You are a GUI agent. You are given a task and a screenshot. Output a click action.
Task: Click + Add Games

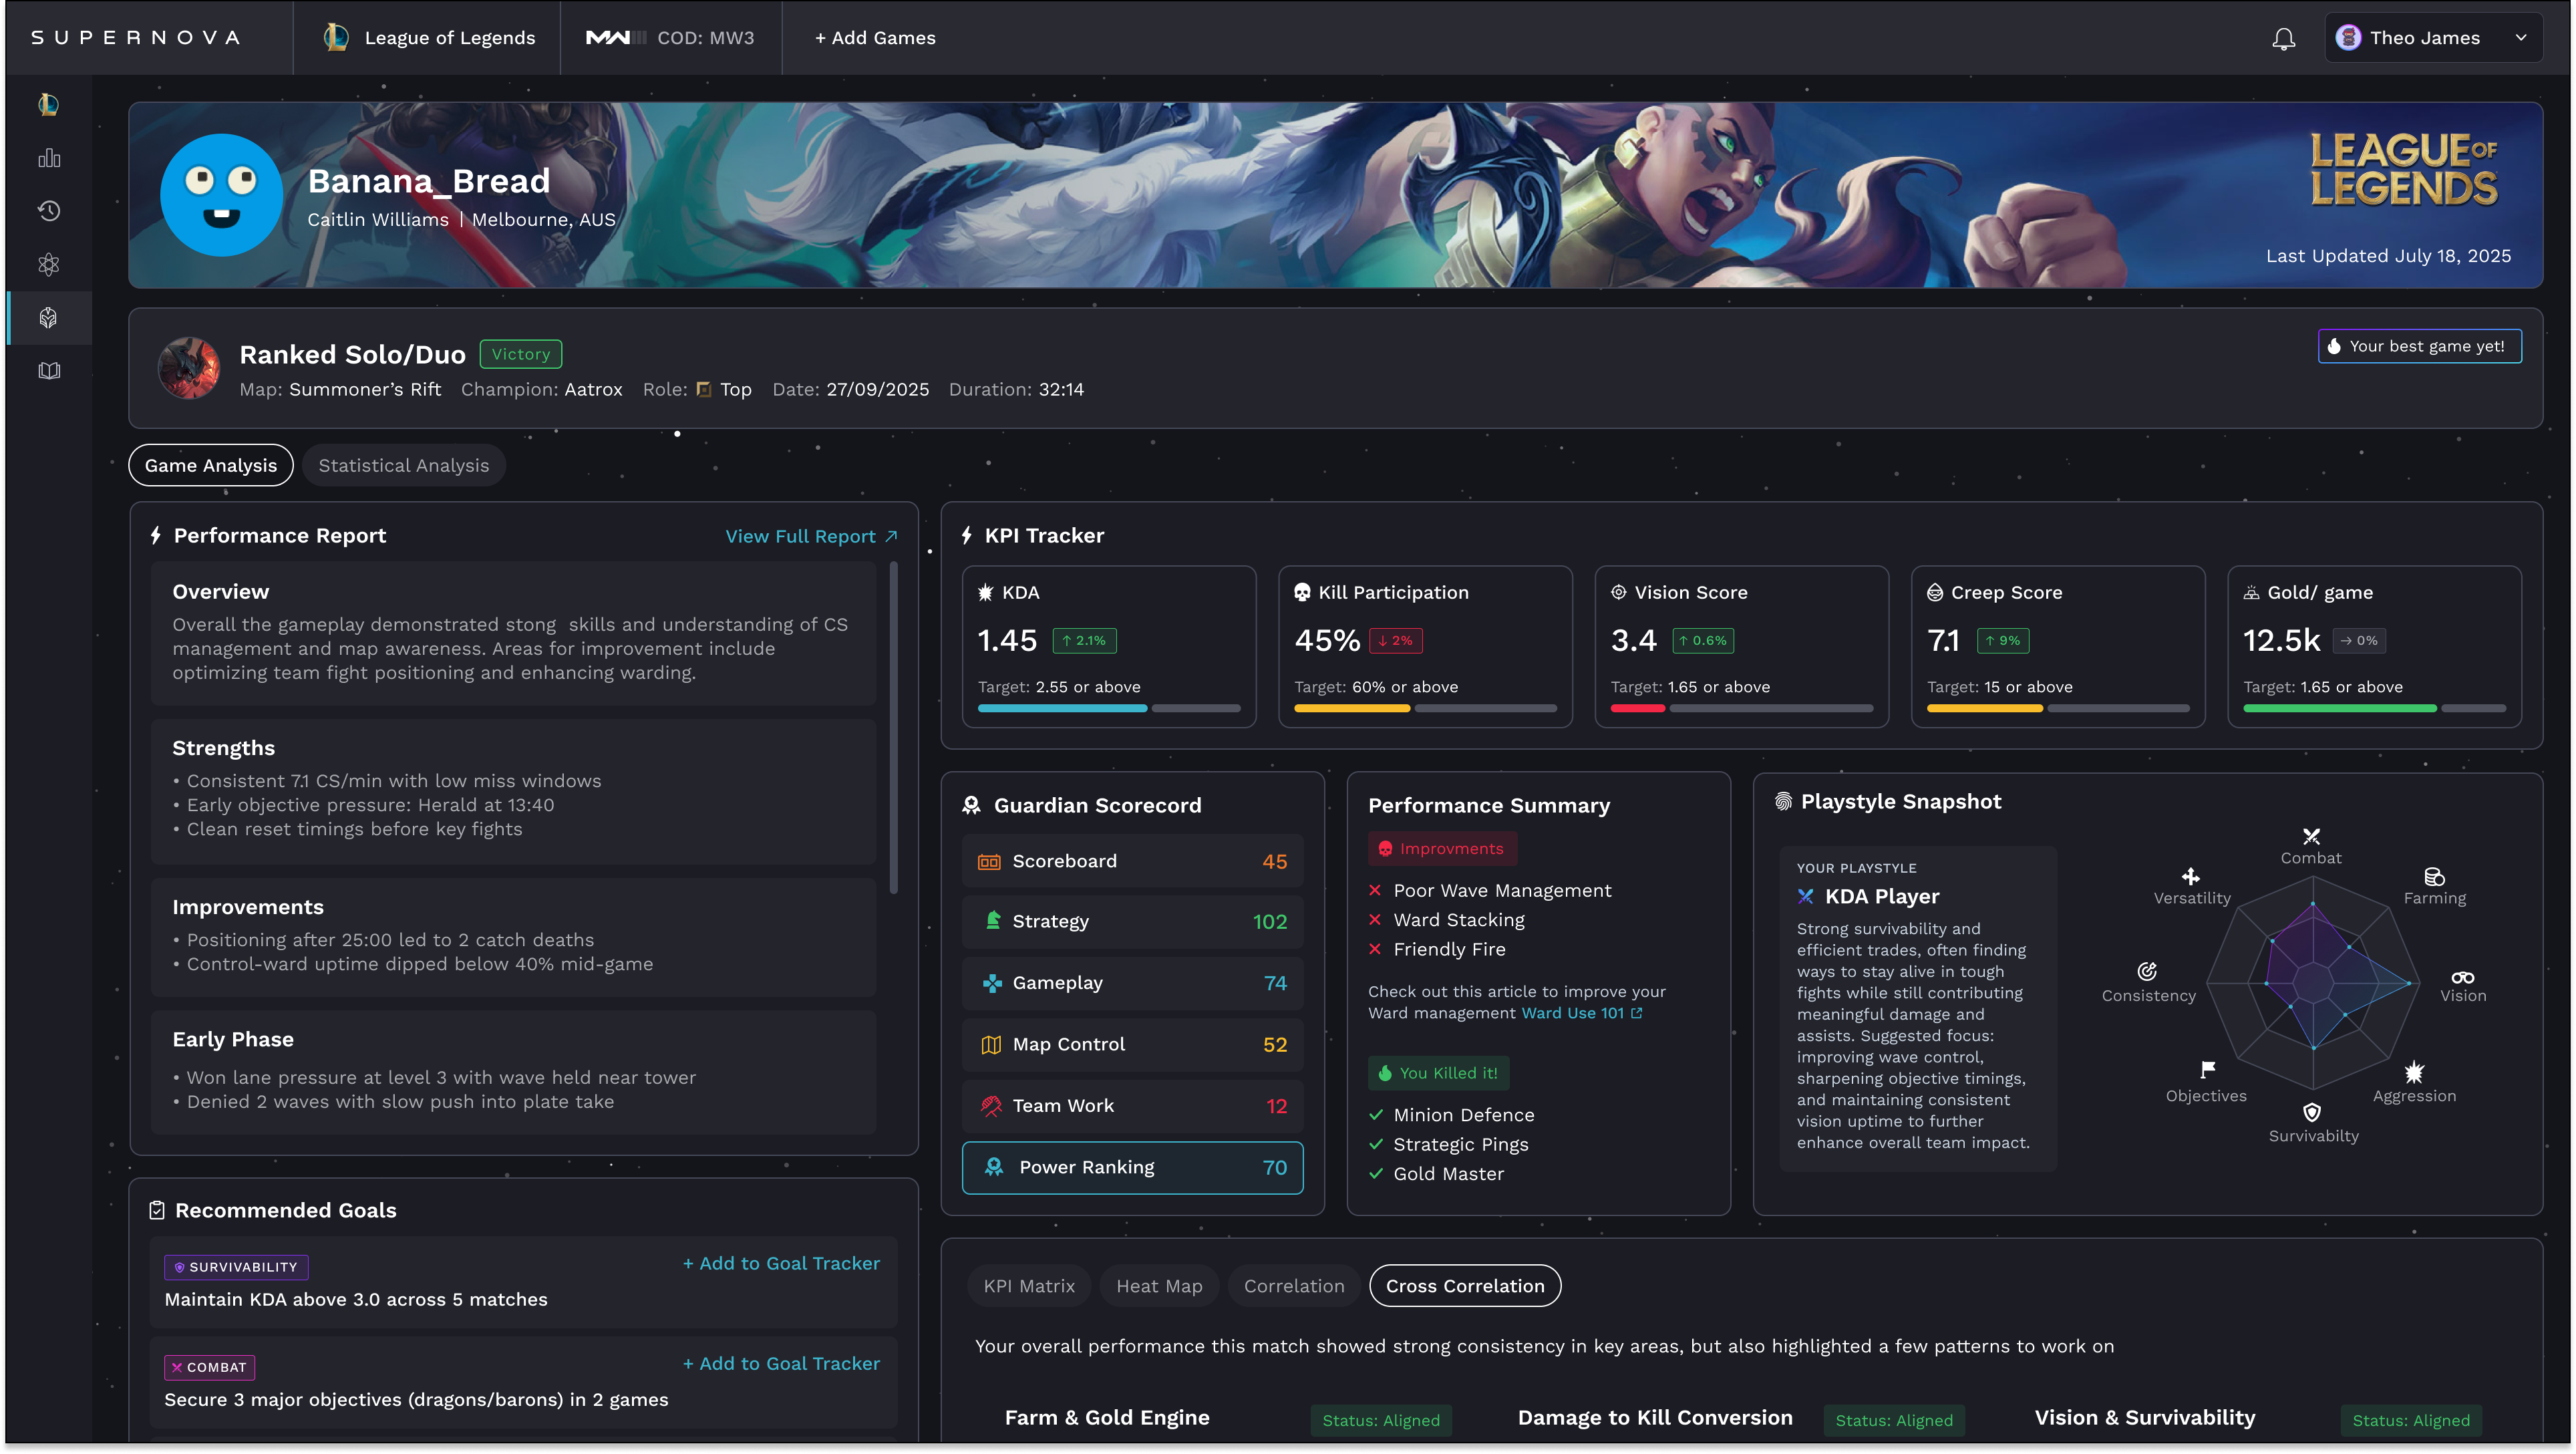(x=875, y=38)
